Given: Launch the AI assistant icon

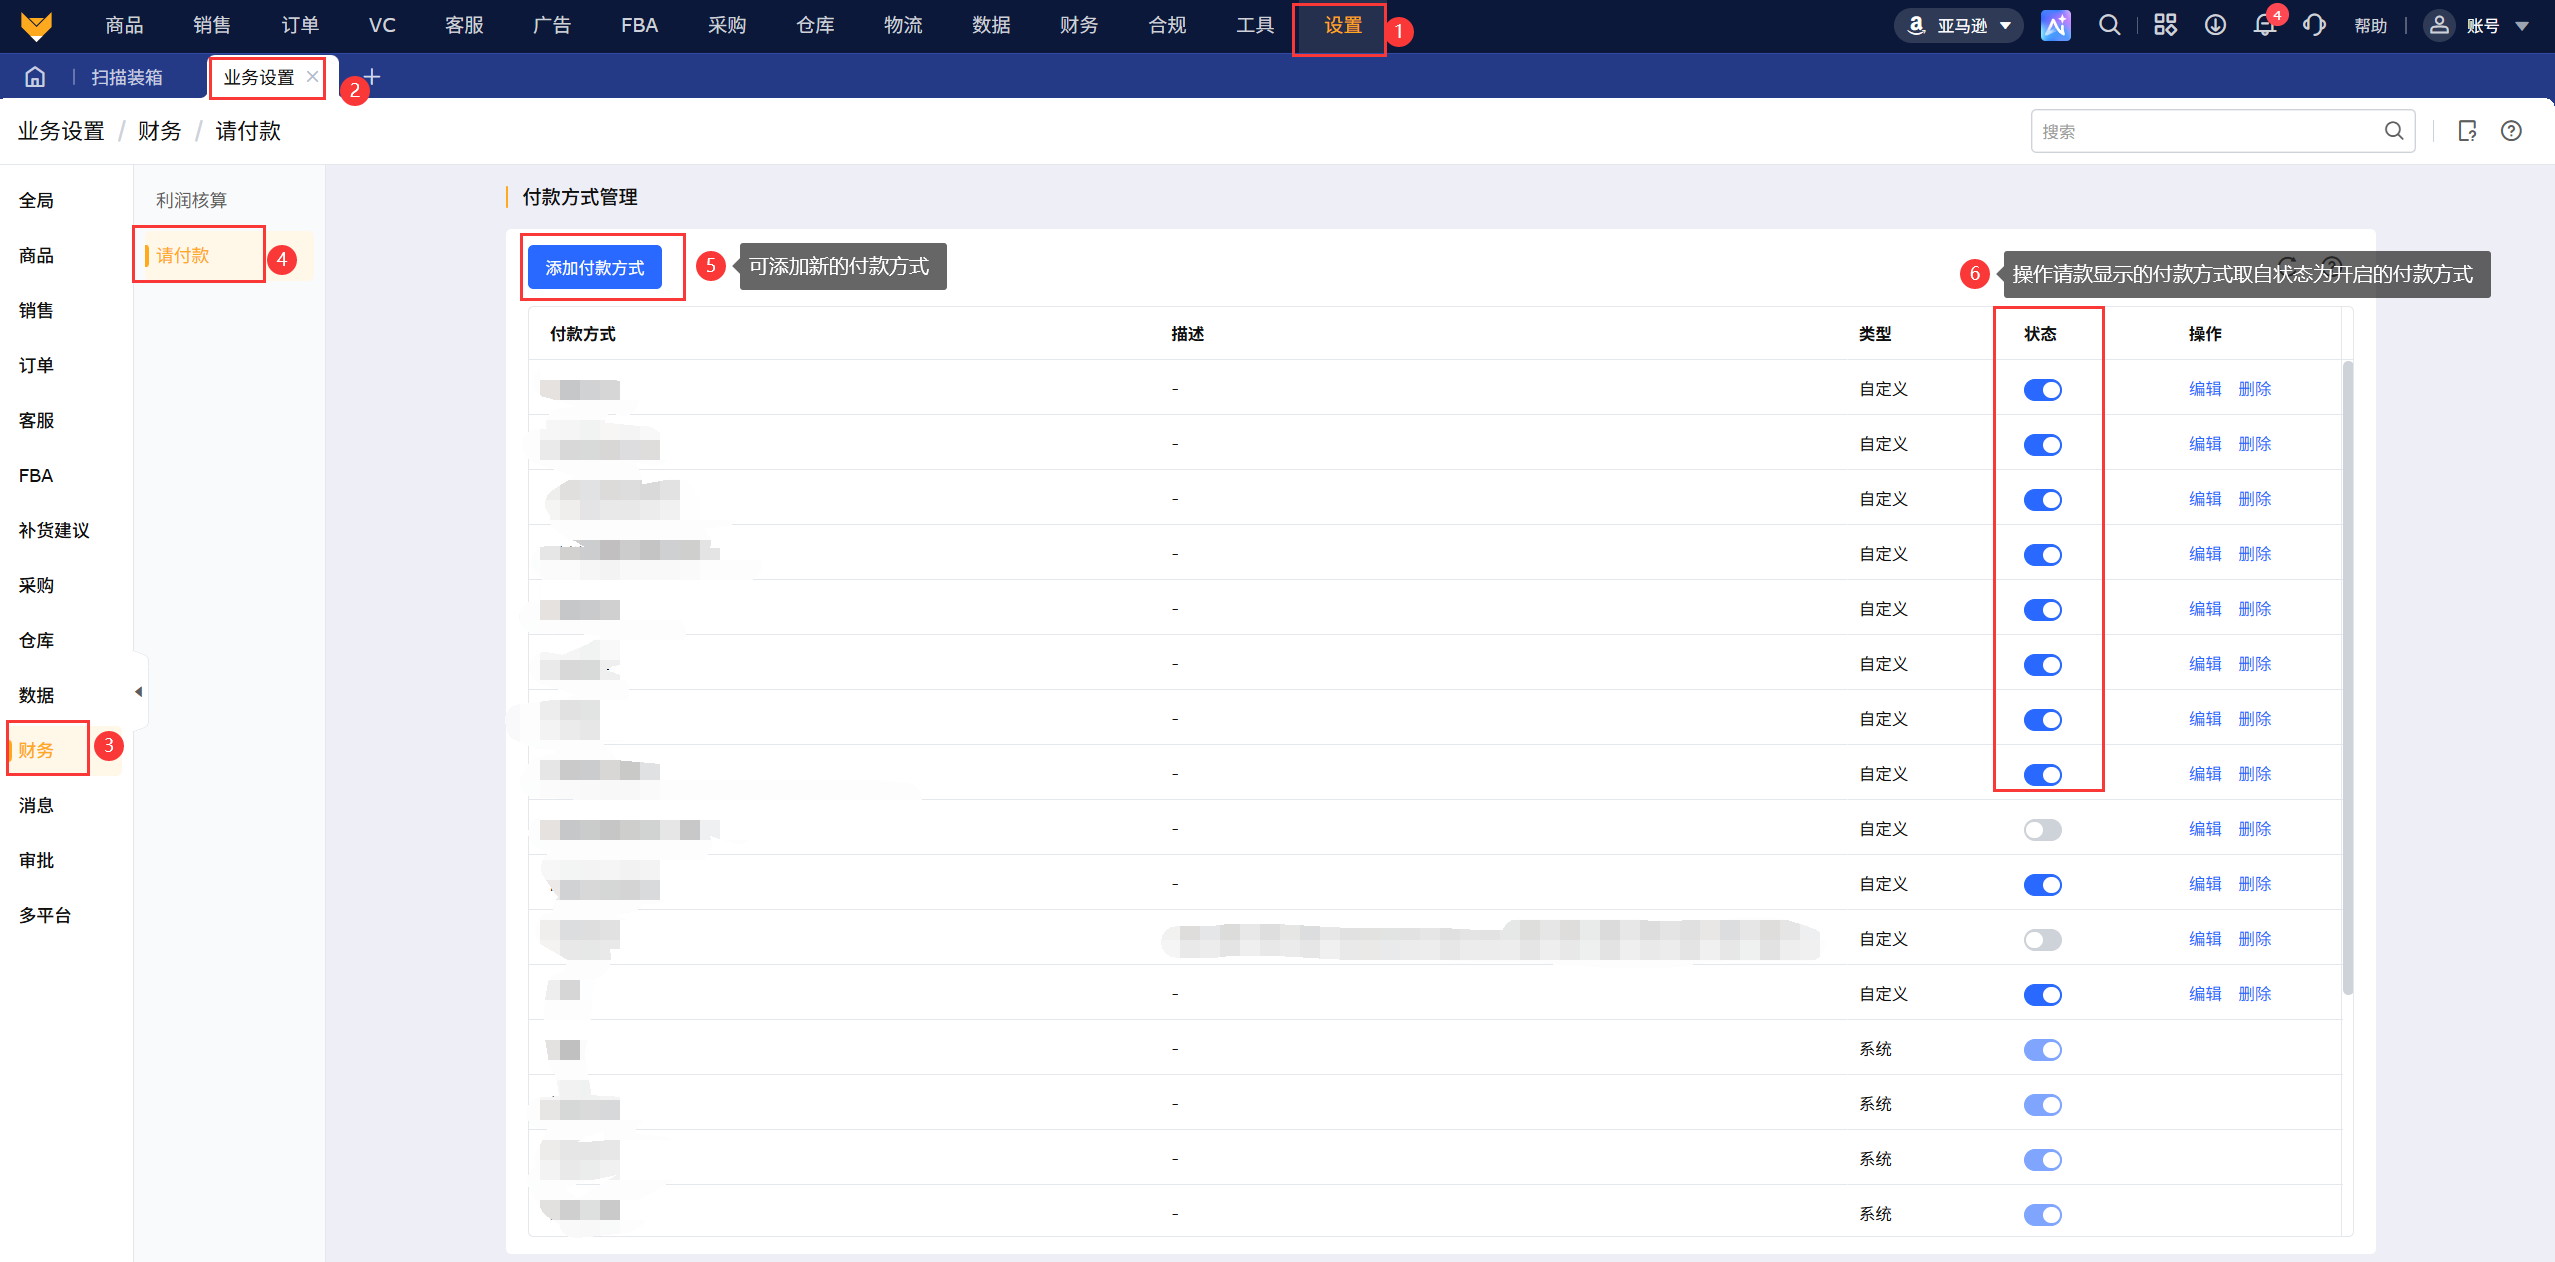Looking at the screenshot, I should tap(2055, 25).
